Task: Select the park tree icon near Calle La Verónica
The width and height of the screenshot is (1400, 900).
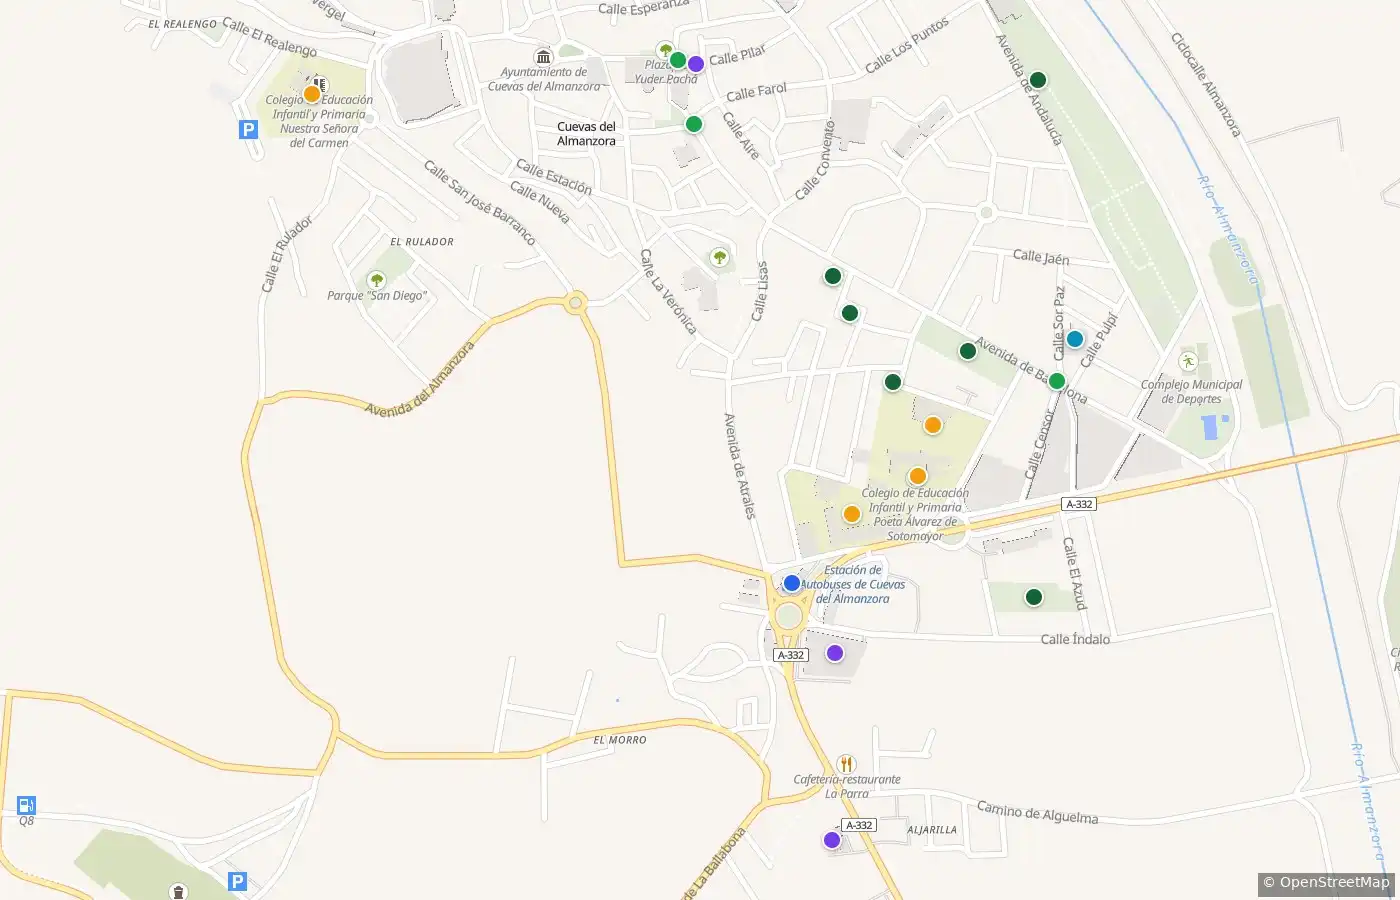Action: point(719,258)
